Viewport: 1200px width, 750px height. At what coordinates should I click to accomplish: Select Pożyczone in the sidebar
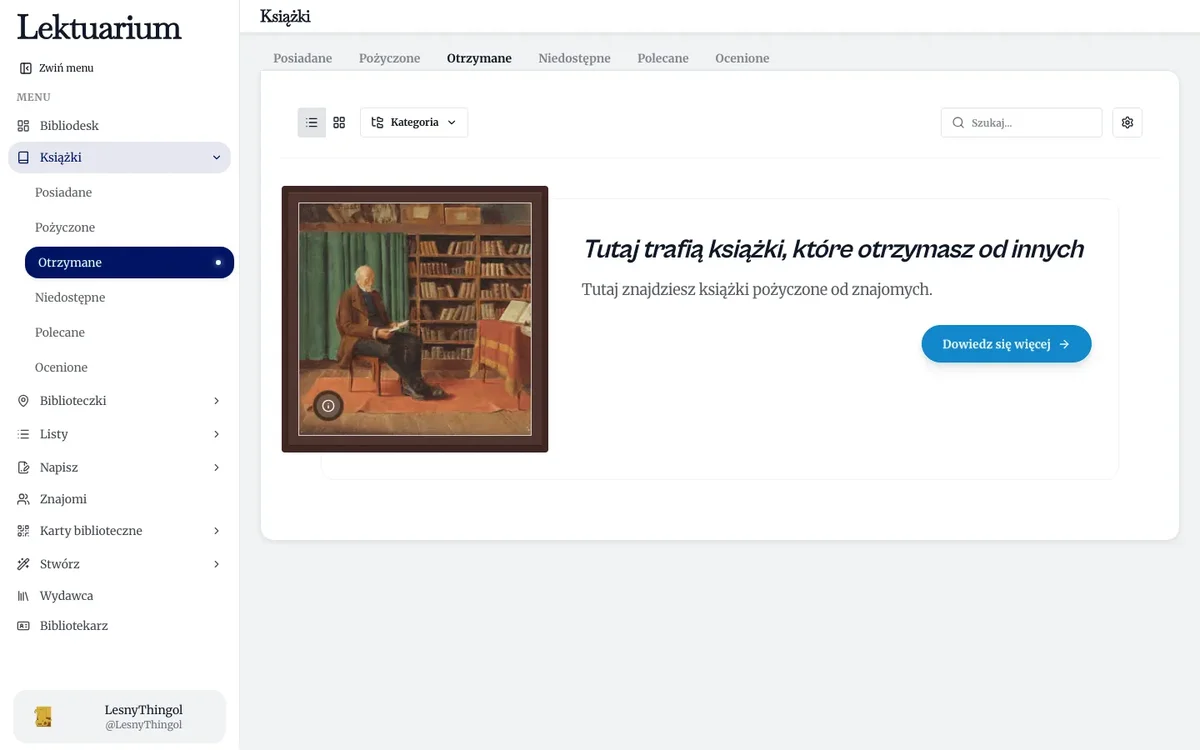tap(129, 227)
